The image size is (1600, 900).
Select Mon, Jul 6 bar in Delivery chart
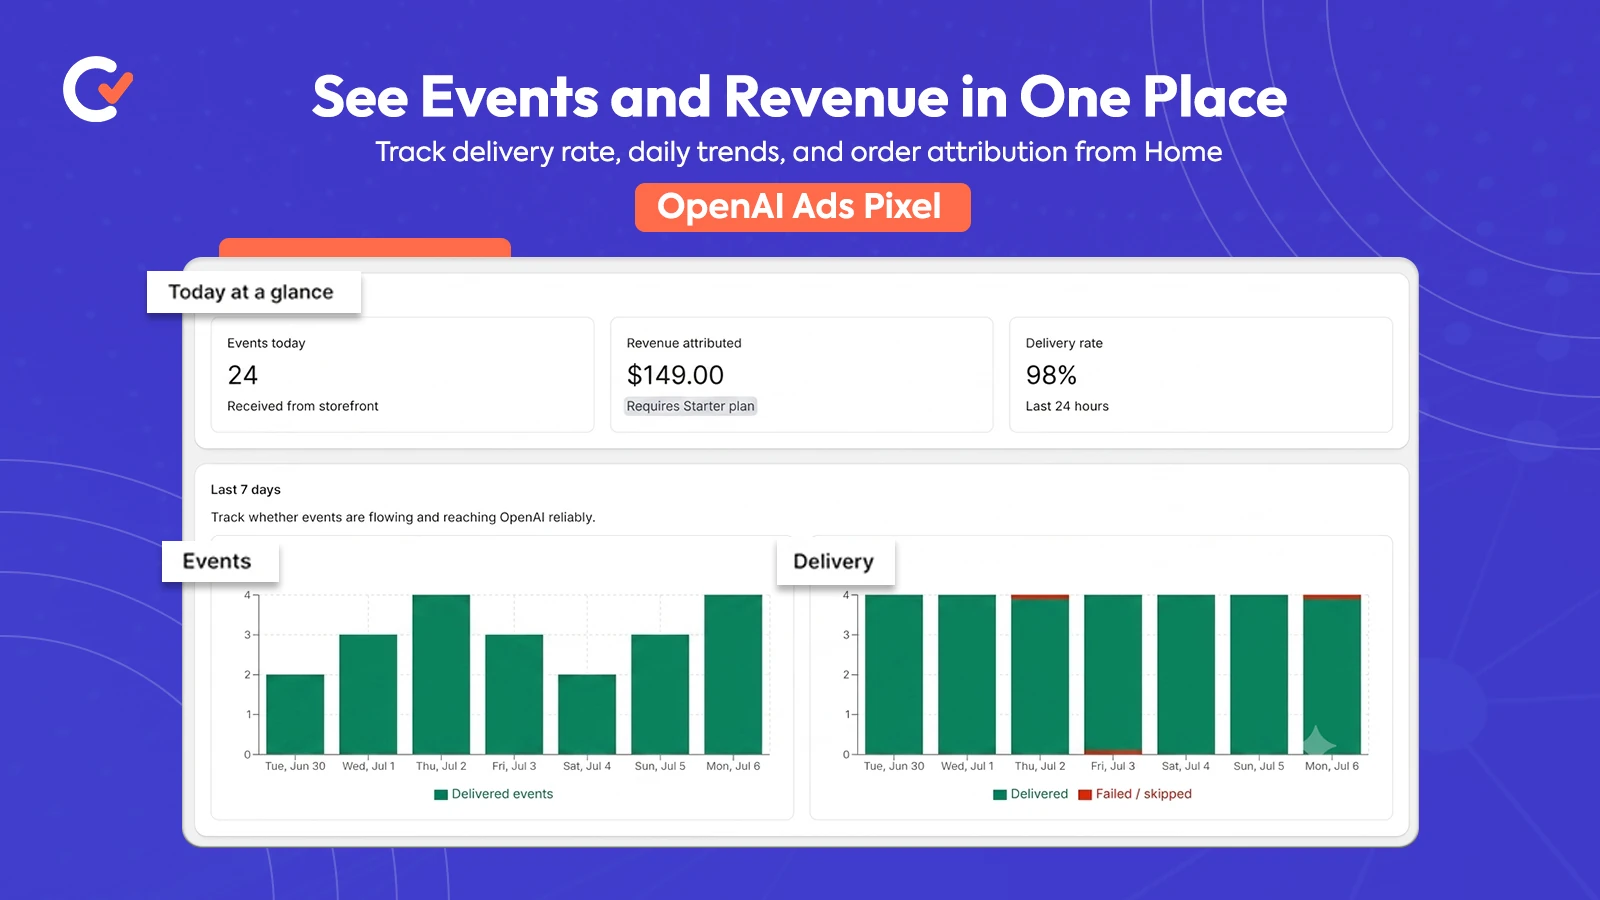pos(1332,676)
